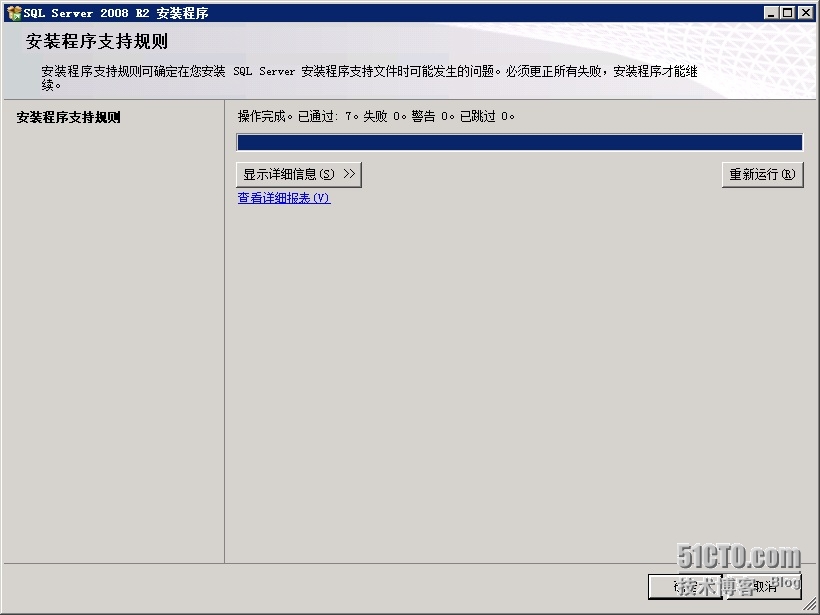
Task: Click the completed rule-check progress bar
Action: [x=519, y=142]
